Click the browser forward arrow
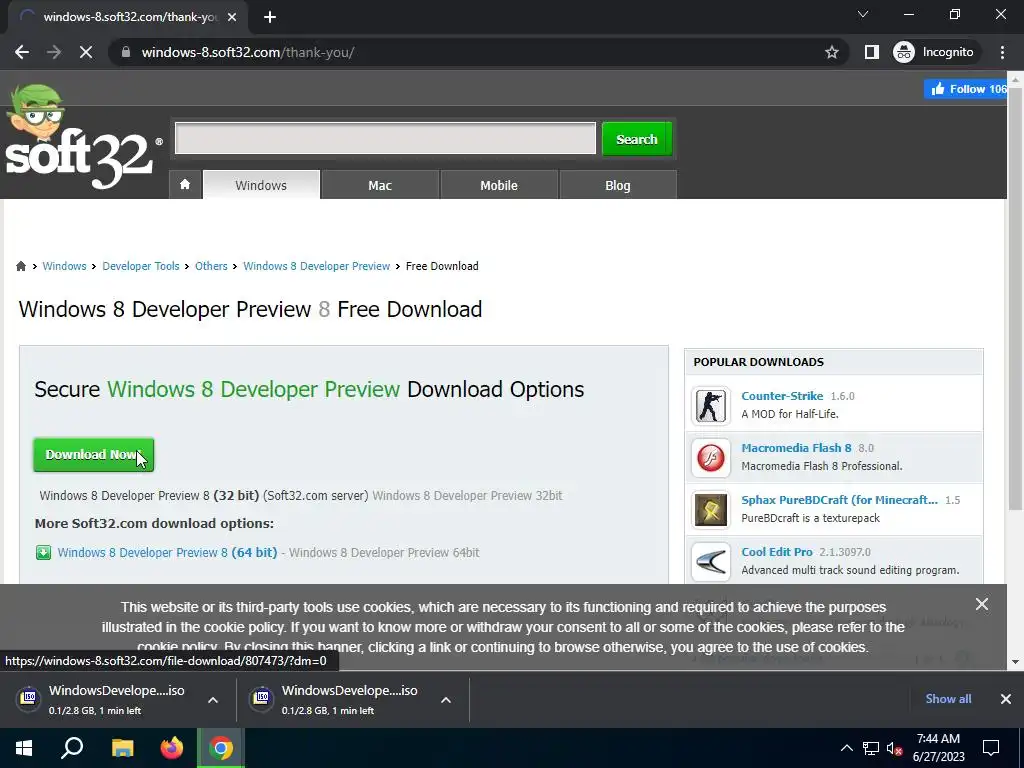1024x768 pixels. (54, 52)
